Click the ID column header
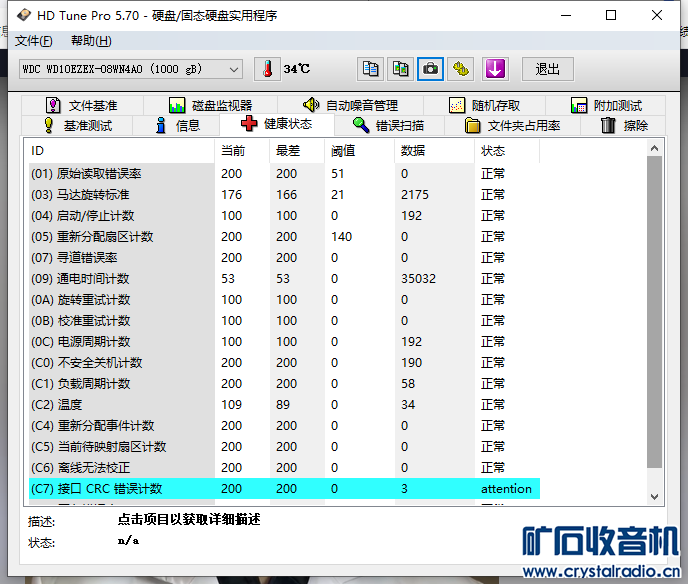 pos(122,151)
